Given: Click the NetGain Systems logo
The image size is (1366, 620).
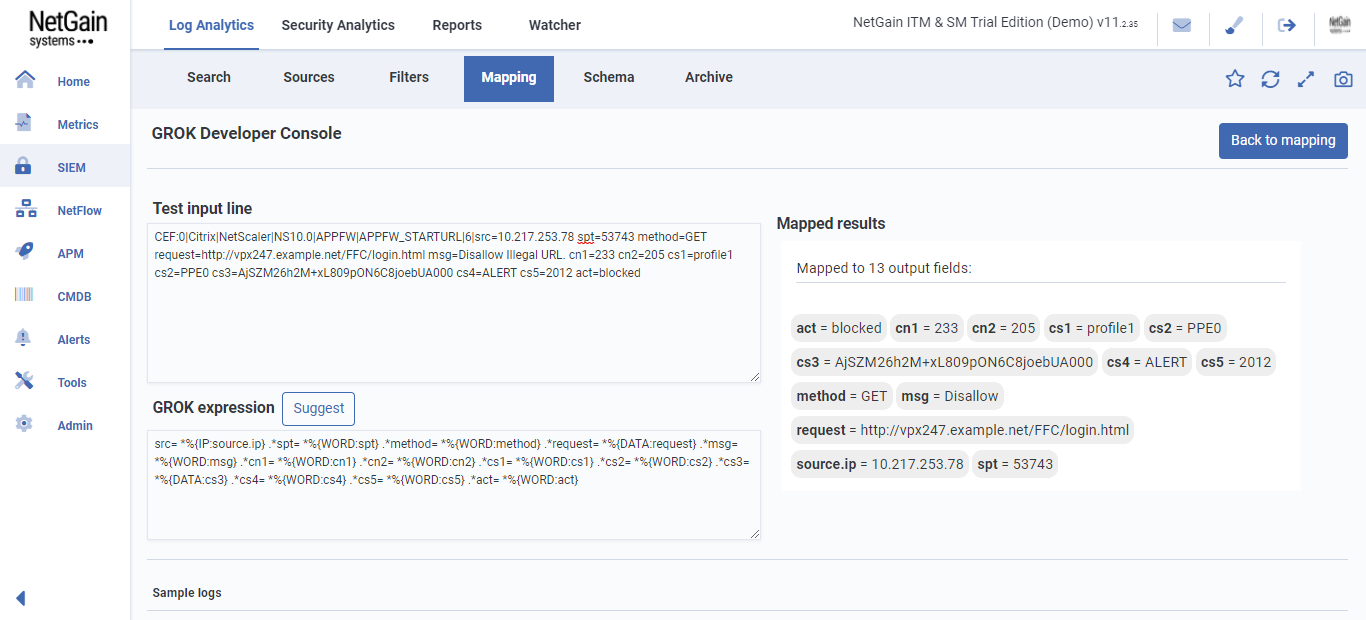Looking at the screenshot, I should (66, 28).
